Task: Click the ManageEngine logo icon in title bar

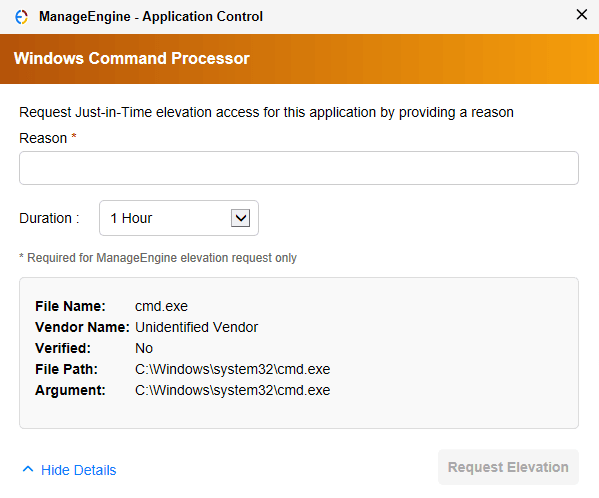Action: (x=21, y=17)
